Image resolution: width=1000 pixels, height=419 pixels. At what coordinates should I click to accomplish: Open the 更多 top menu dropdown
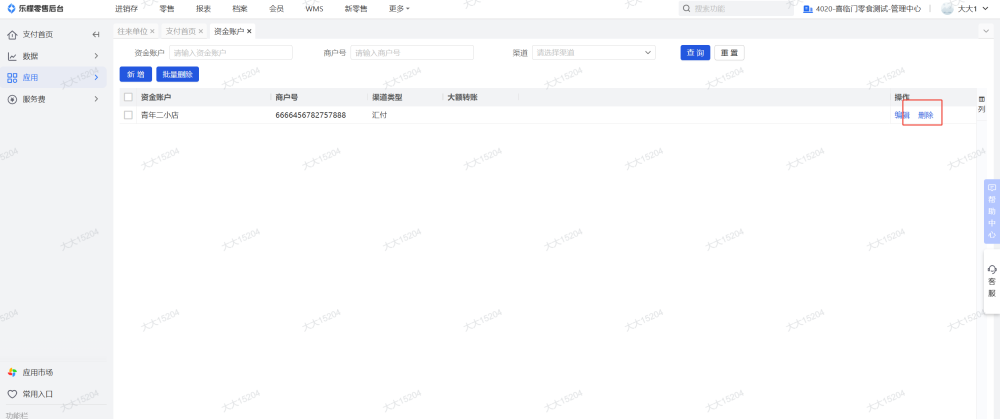[x=399, y=9]
